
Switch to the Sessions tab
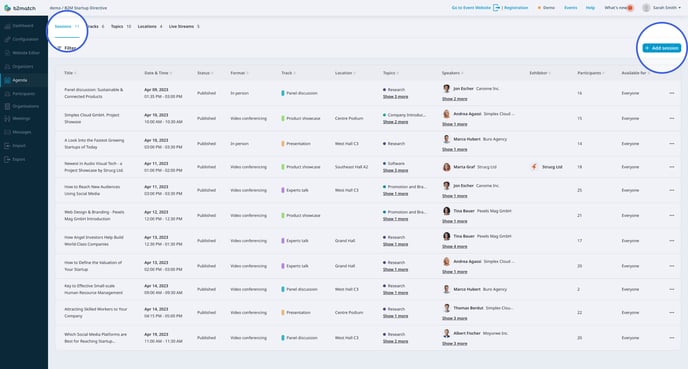point(67,26)
